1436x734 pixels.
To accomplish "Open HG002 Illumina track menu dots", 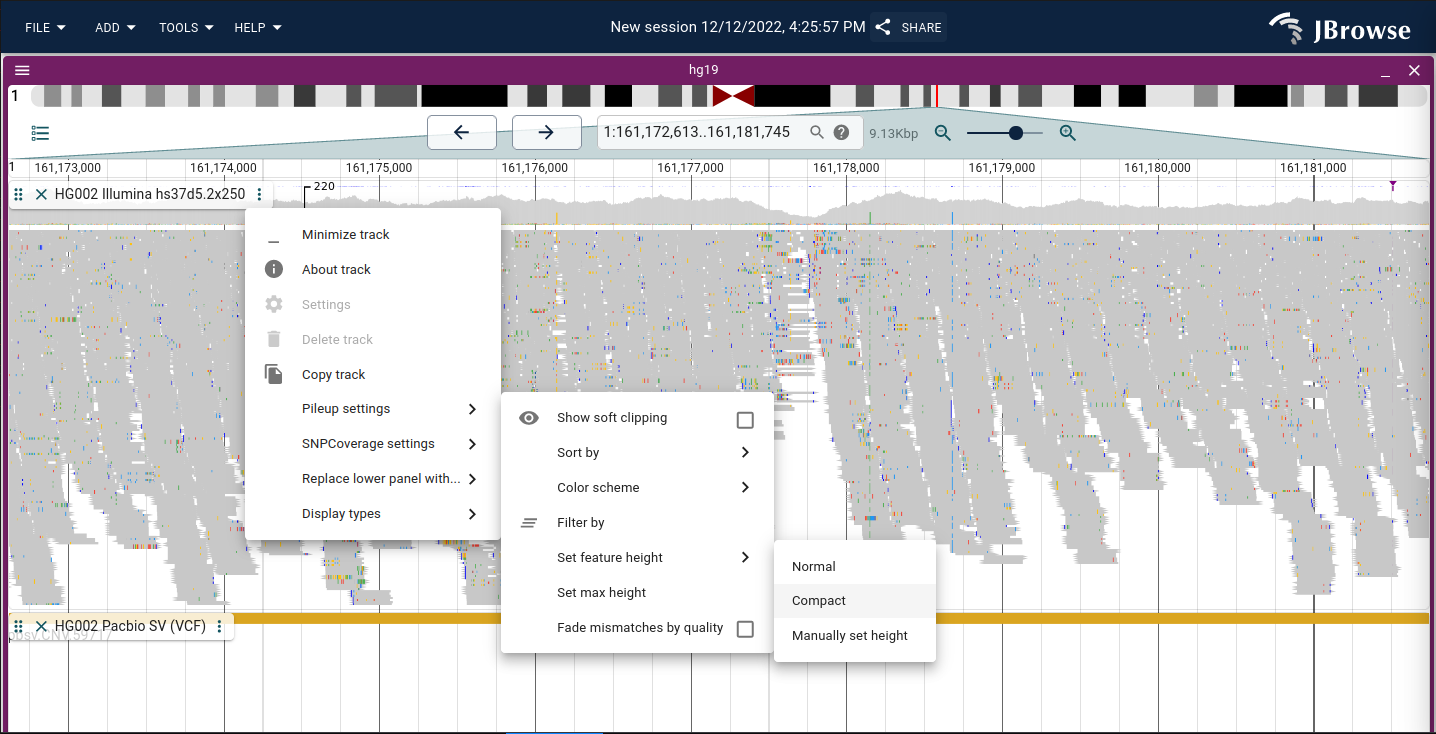I will pyautogui.click(x=260, y=194).
